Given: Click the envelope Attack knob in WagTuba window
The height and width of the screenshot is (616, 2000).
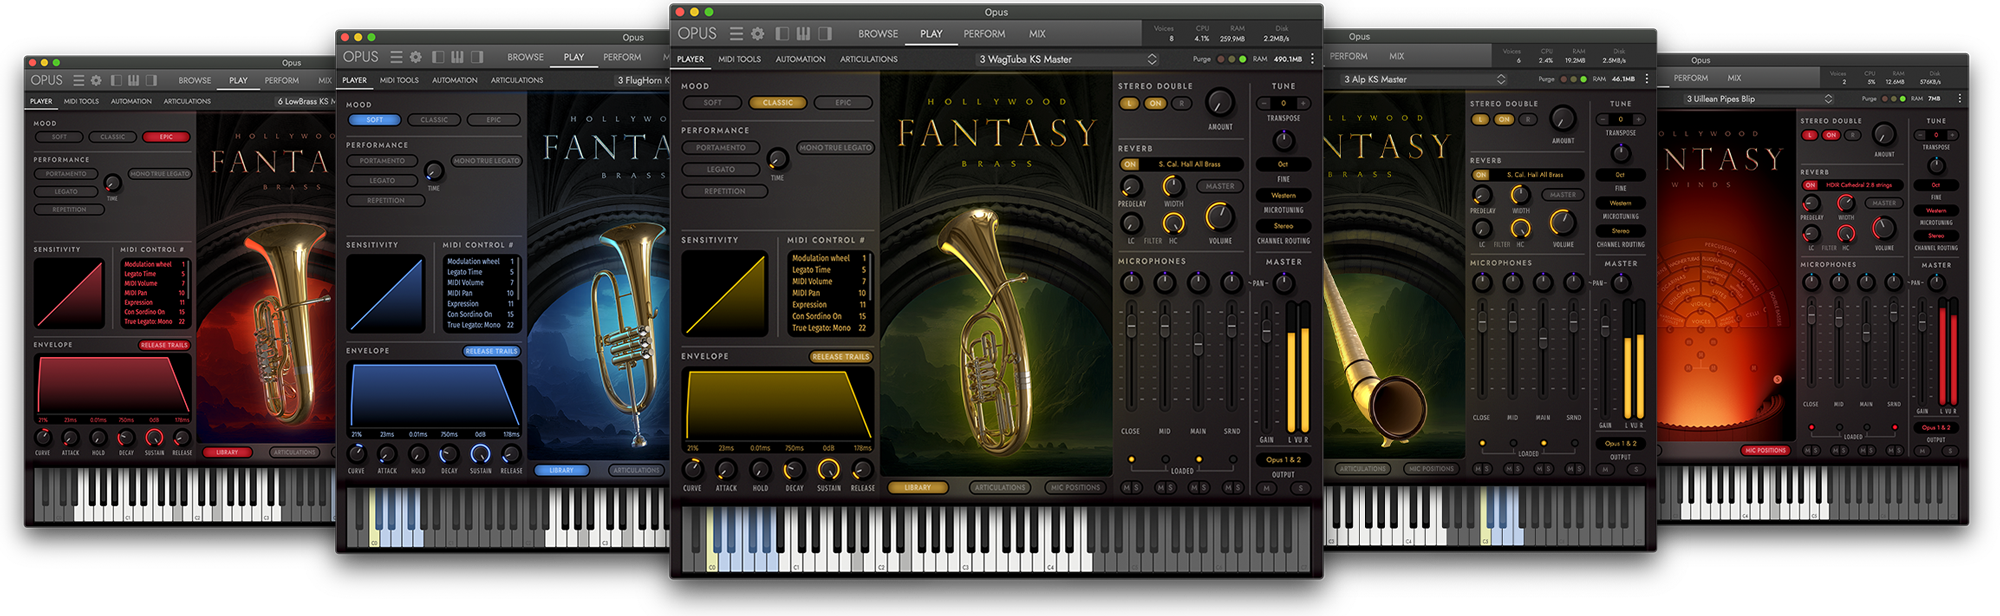Looking at the screenshot, I should click(x=726, y=469).
